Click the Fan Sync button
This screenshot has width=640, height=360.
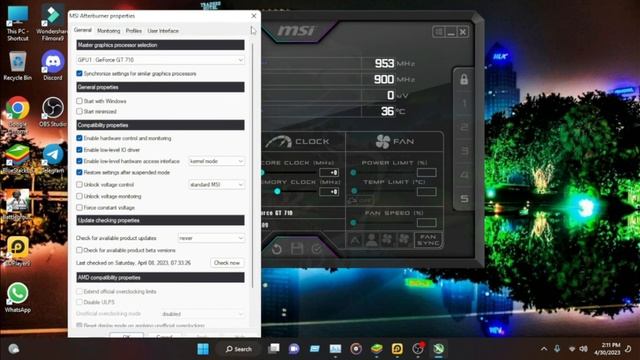(x=428, y=240)
